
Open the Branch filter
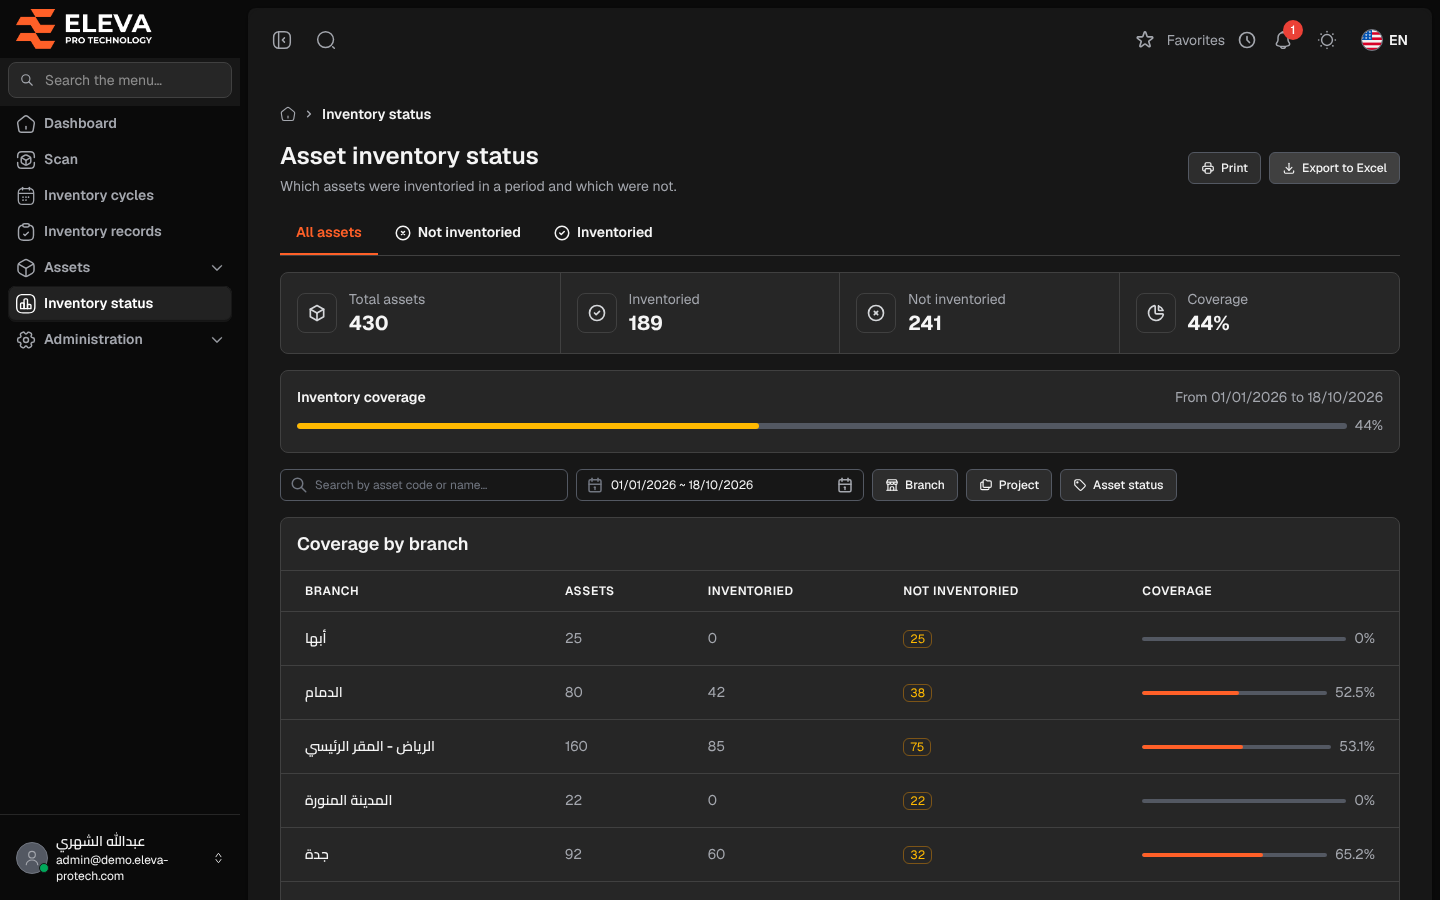tap(915, 485)
